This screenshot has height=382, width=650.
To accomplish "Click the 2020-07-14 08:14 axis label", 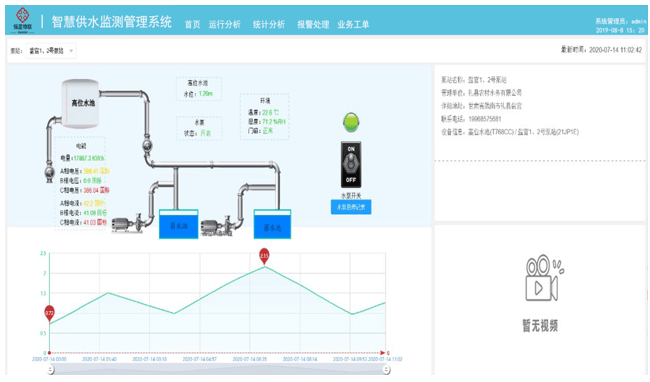I will click(x=300, y=359).
